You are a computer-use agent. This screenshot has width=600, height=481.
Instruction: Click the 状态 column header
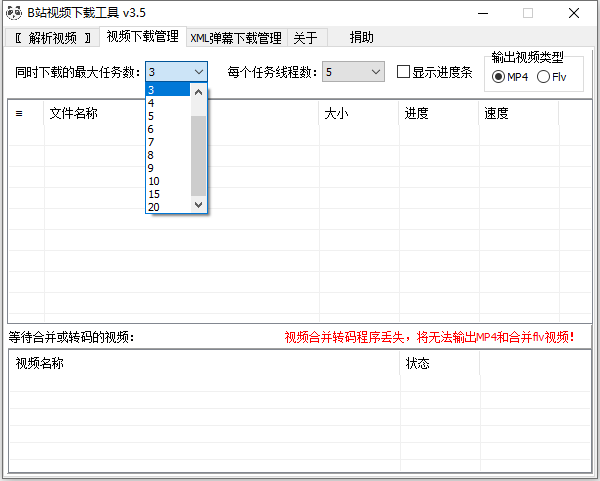(440, 363)
